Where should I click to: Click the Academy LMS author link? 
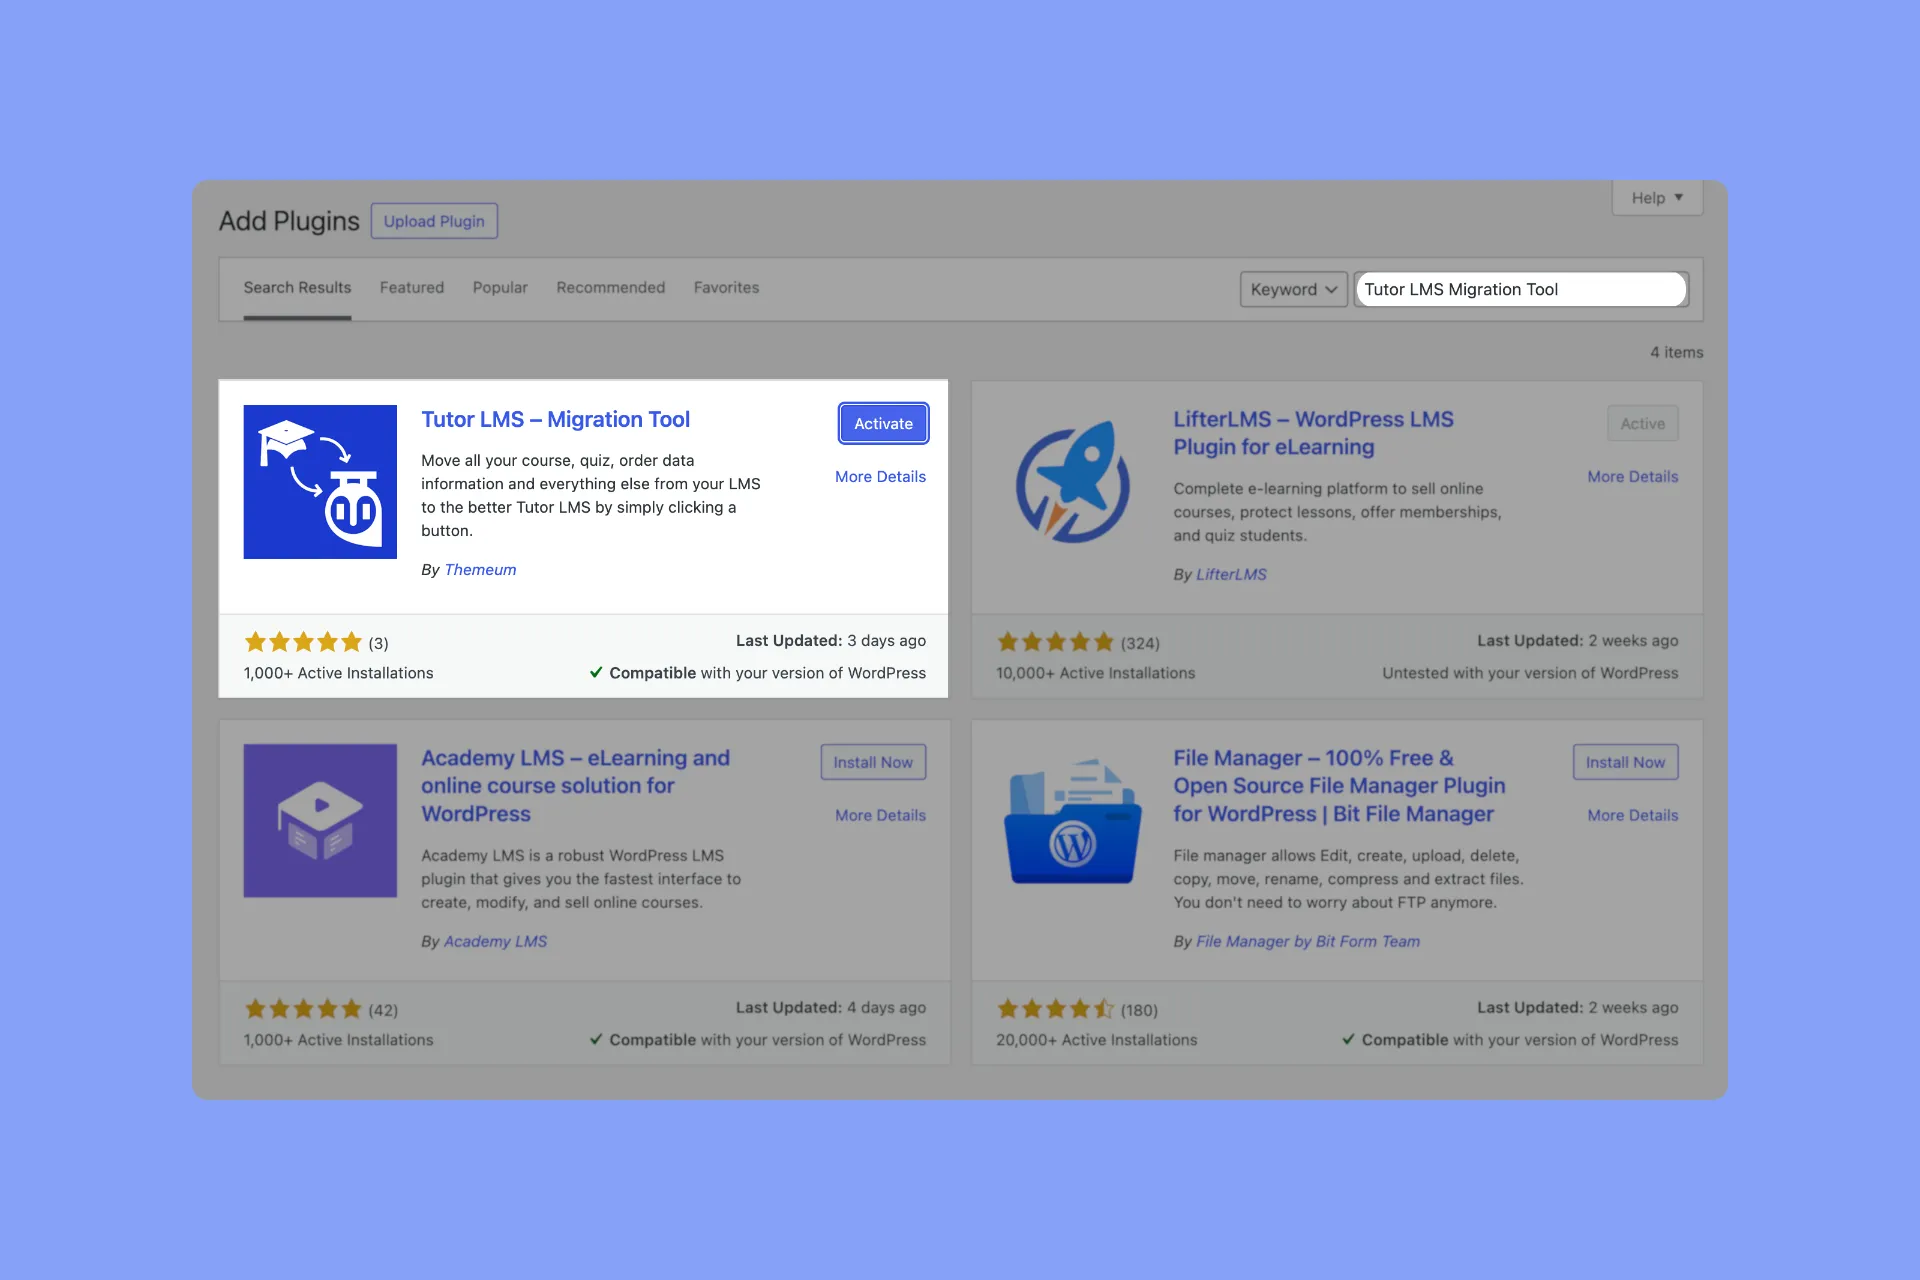495,942
